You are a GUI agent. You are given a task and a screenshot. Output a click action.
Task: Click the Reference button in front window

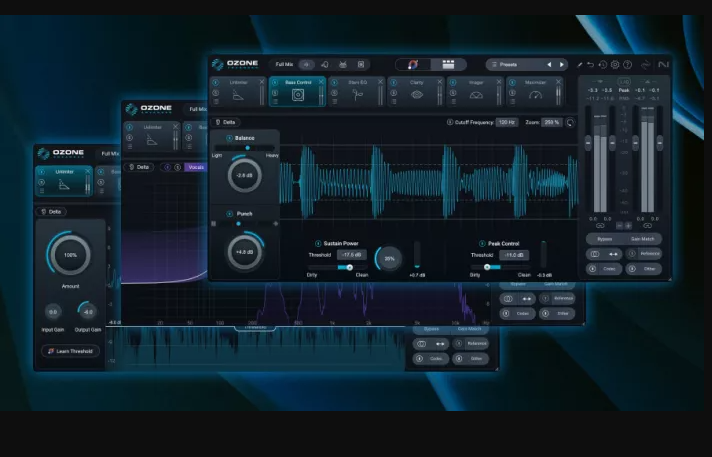tap(644, 254)
